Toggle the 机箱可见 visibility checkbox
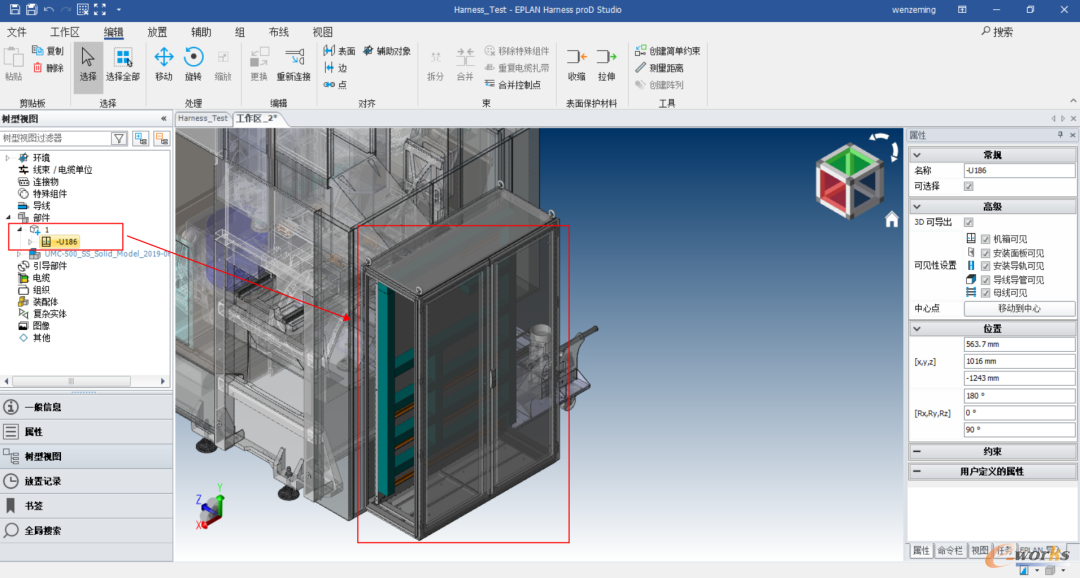 [986, 239]
